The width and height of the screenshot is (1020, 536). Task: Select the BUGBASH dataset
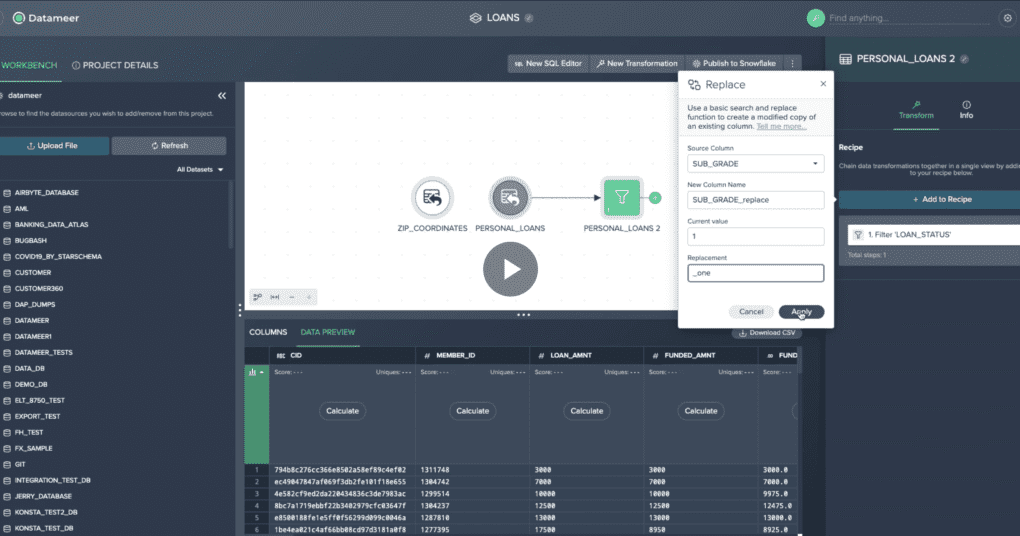tap(31, 241)
